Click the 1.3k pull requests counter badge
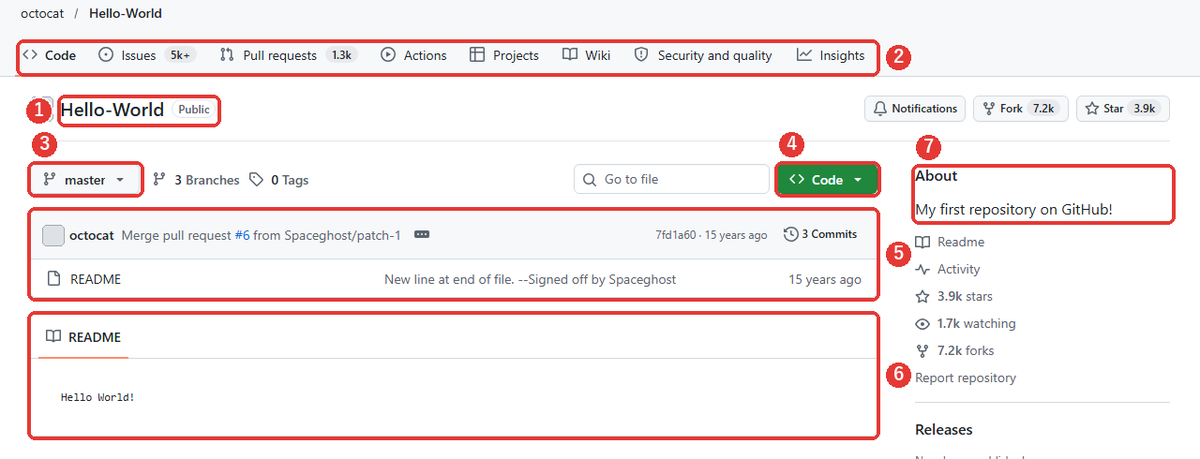The image size is (1200, 459). [341, 56]
